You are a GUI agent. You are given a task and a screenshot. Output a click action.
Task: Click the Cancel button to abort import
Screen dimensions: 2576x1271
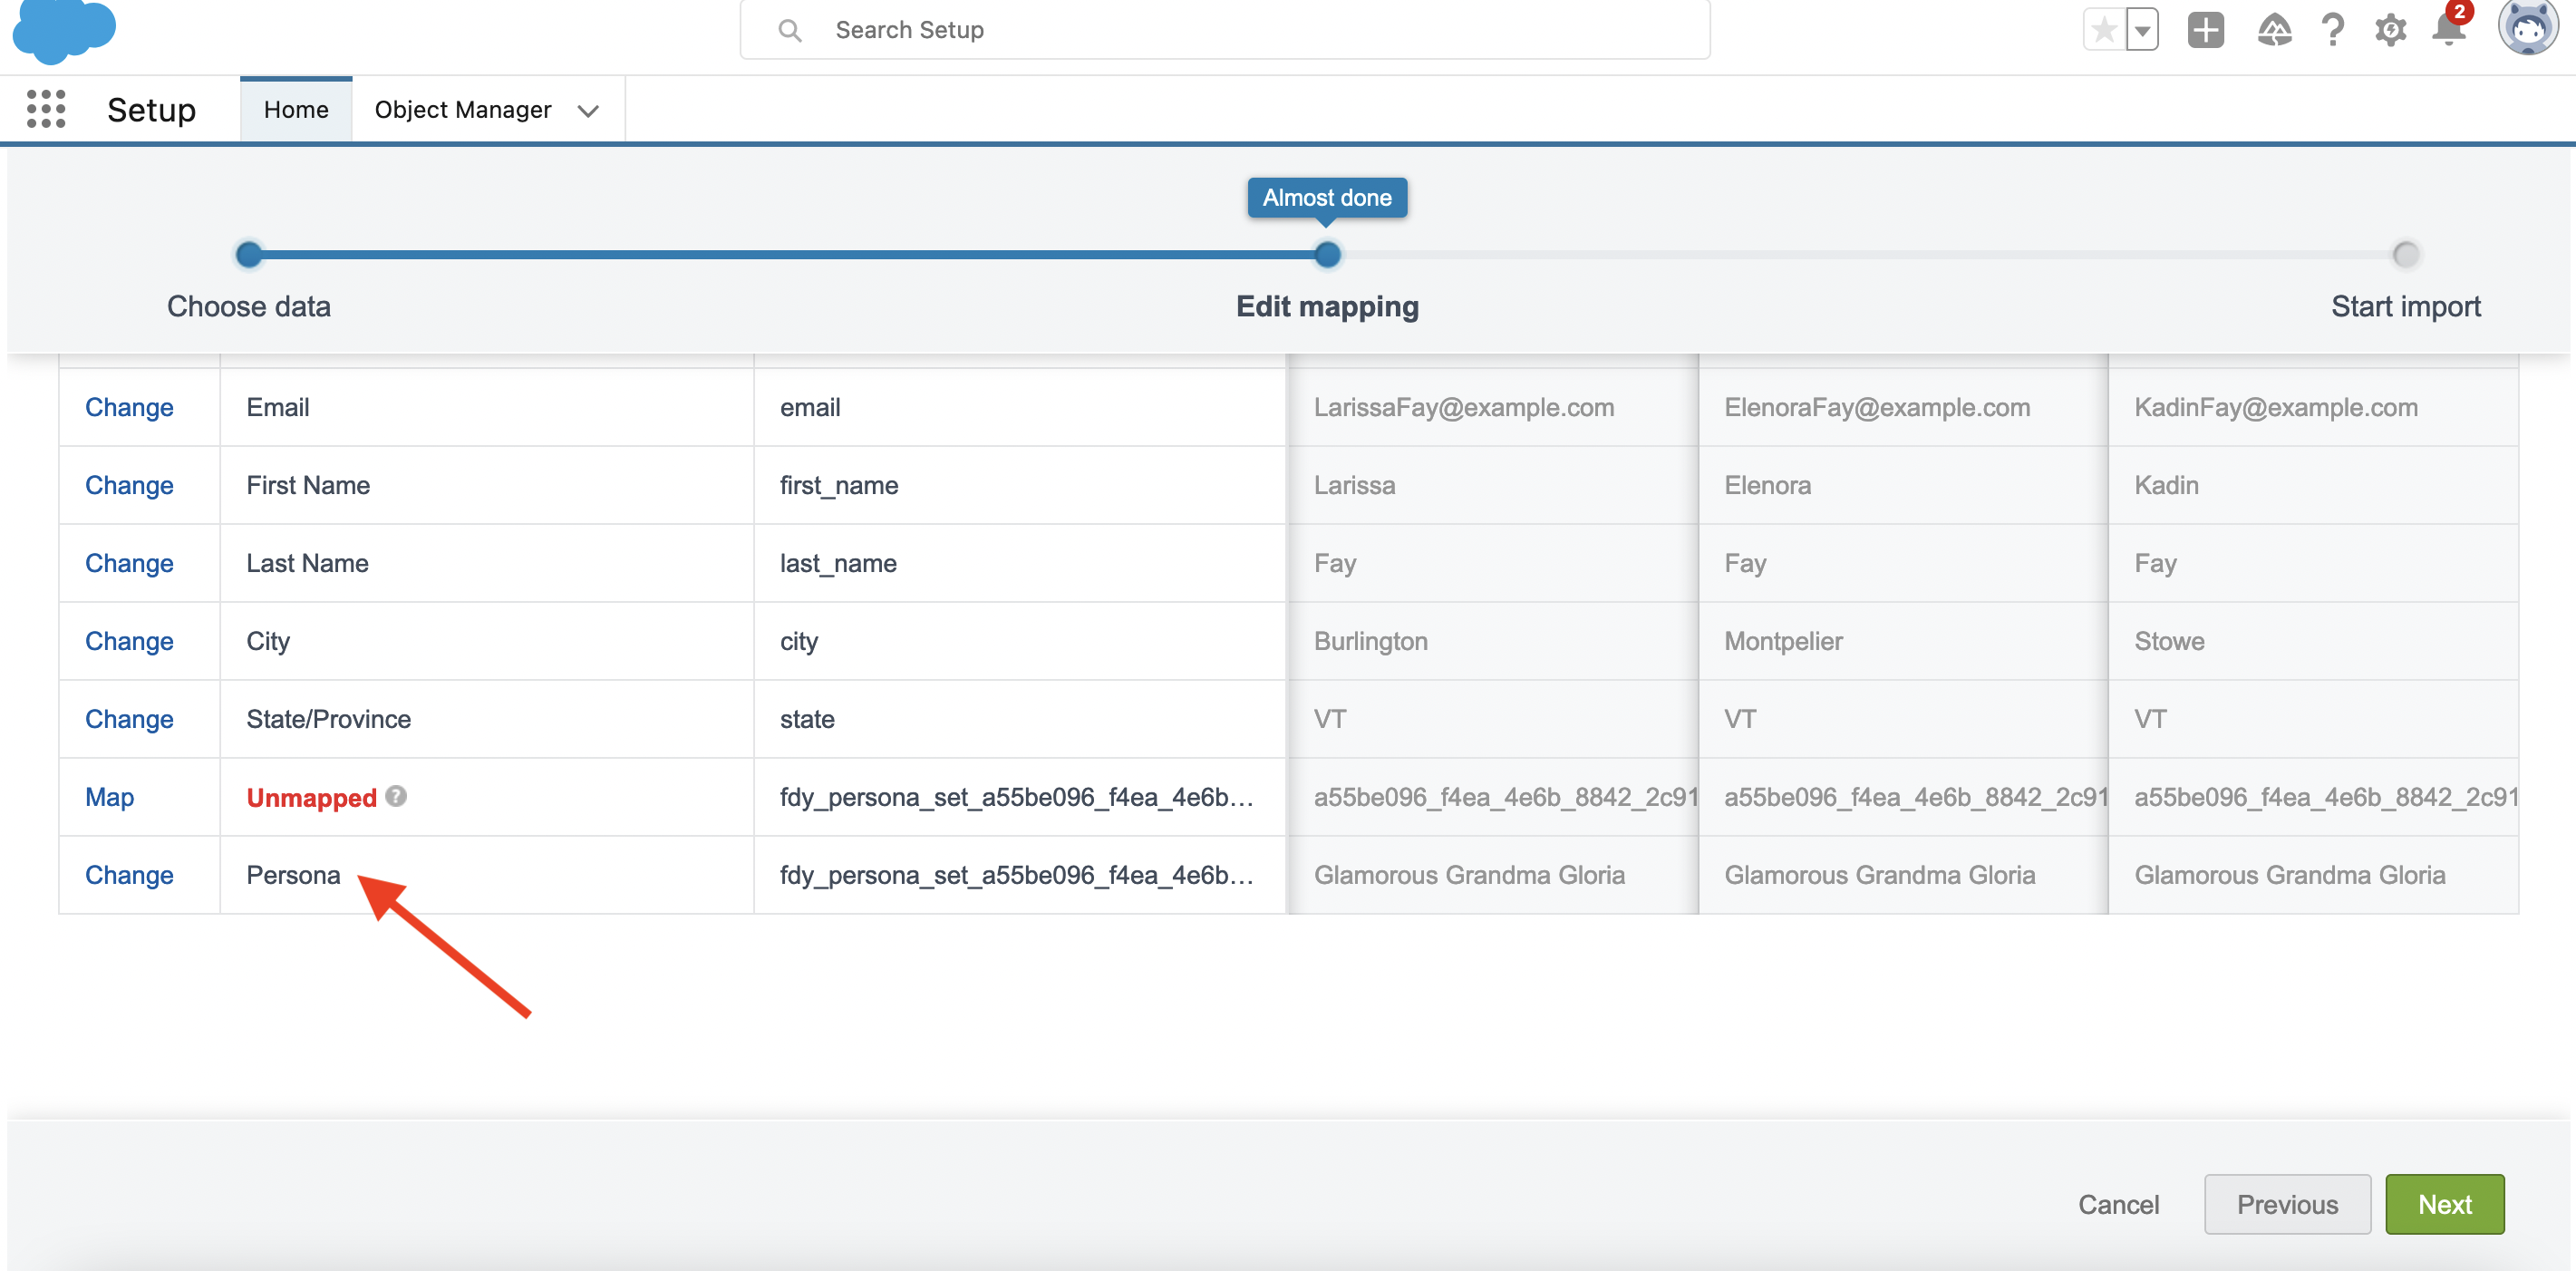click(2123, 1202)
